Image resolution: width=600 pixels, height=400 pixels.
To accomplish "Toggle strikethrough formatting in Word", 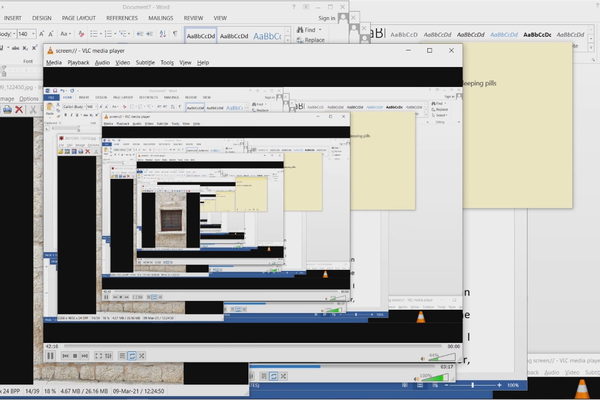I will tap(16, 48).
